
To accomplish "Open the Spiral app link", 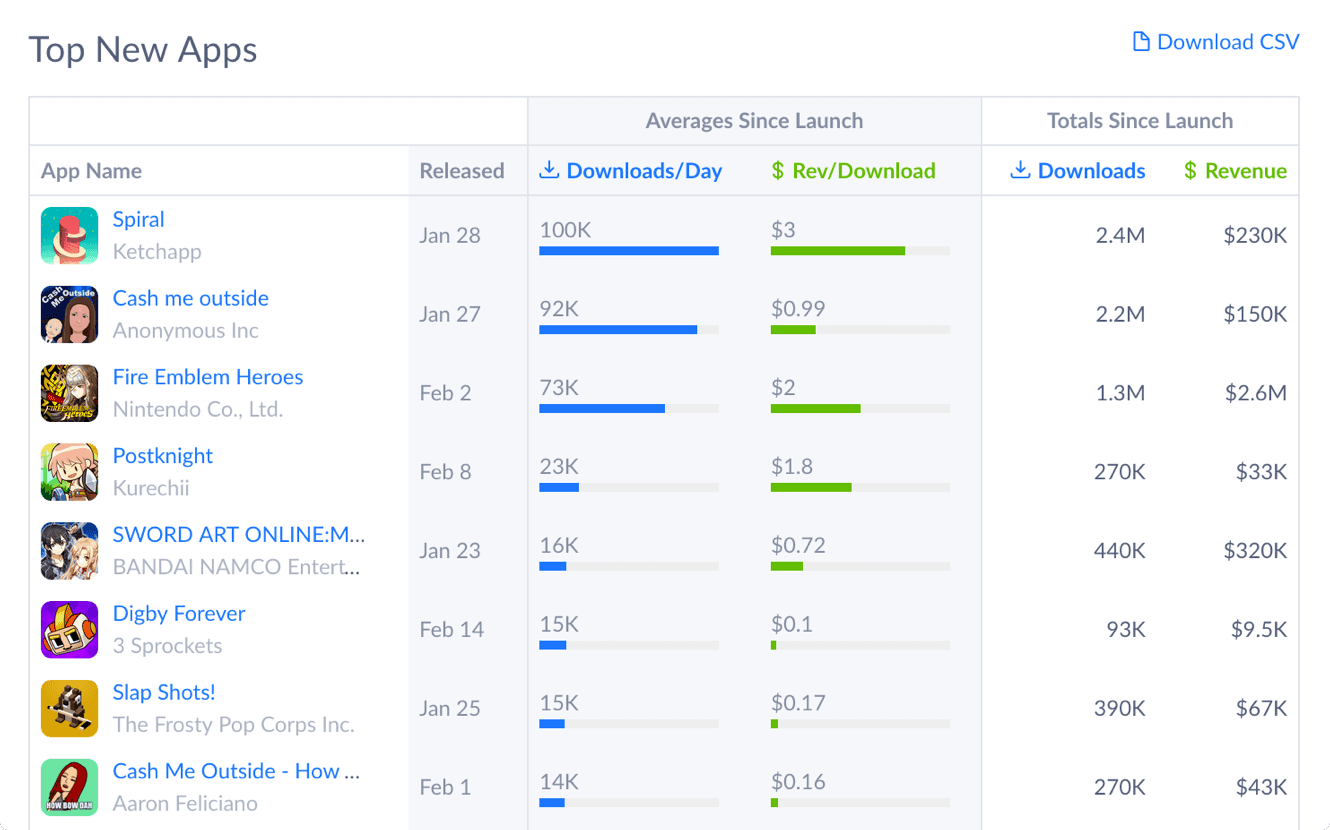I will tap(138, 219).
